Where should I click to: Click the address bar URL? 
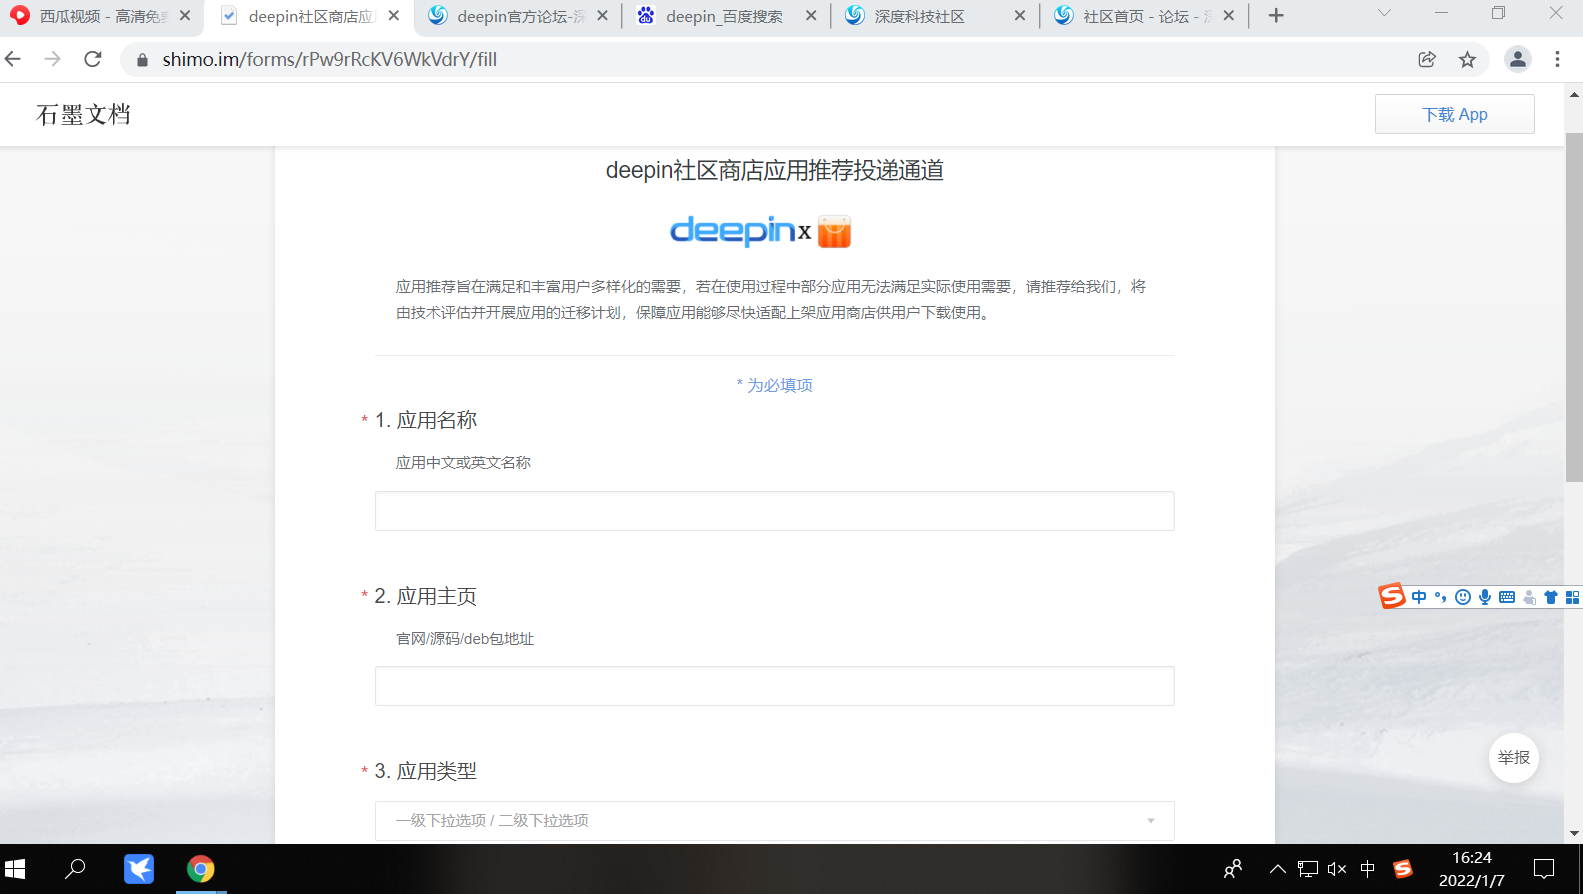click(x=330, y=60)
